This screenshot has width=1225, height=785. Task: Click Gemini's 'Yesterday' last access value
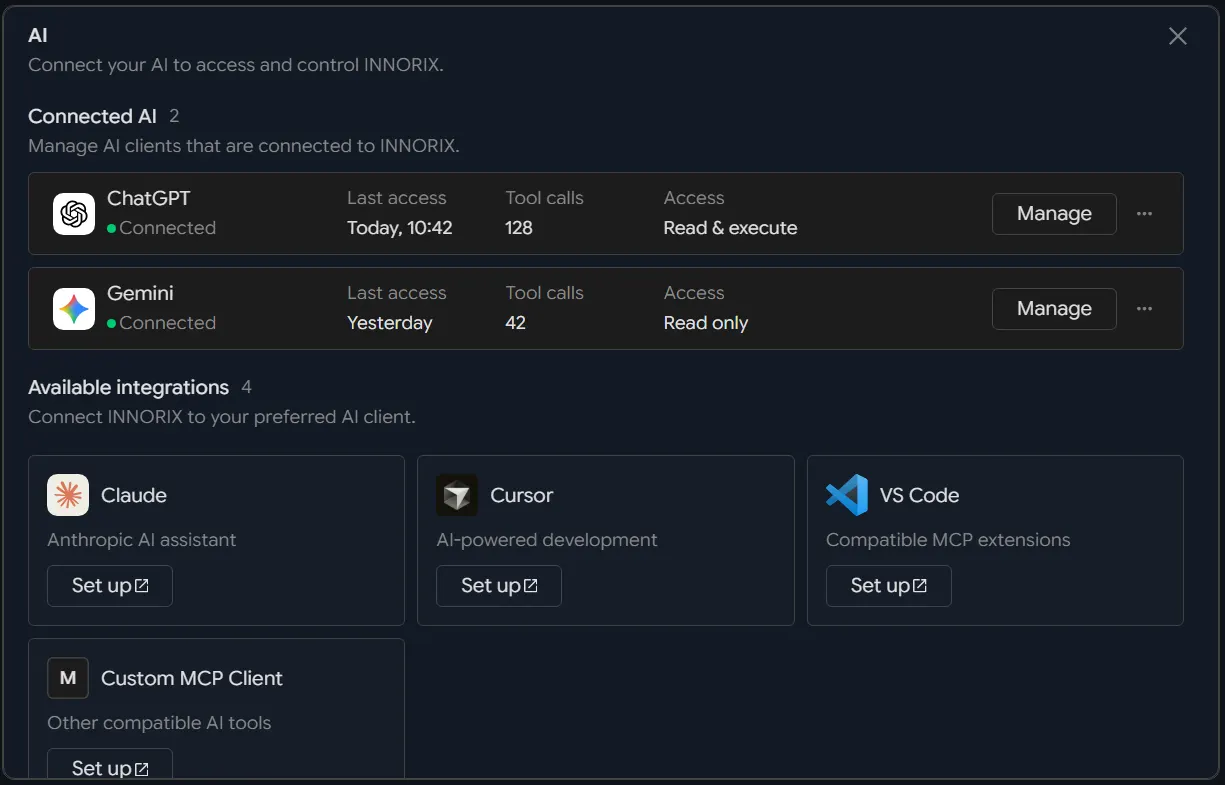coord(390,323)
